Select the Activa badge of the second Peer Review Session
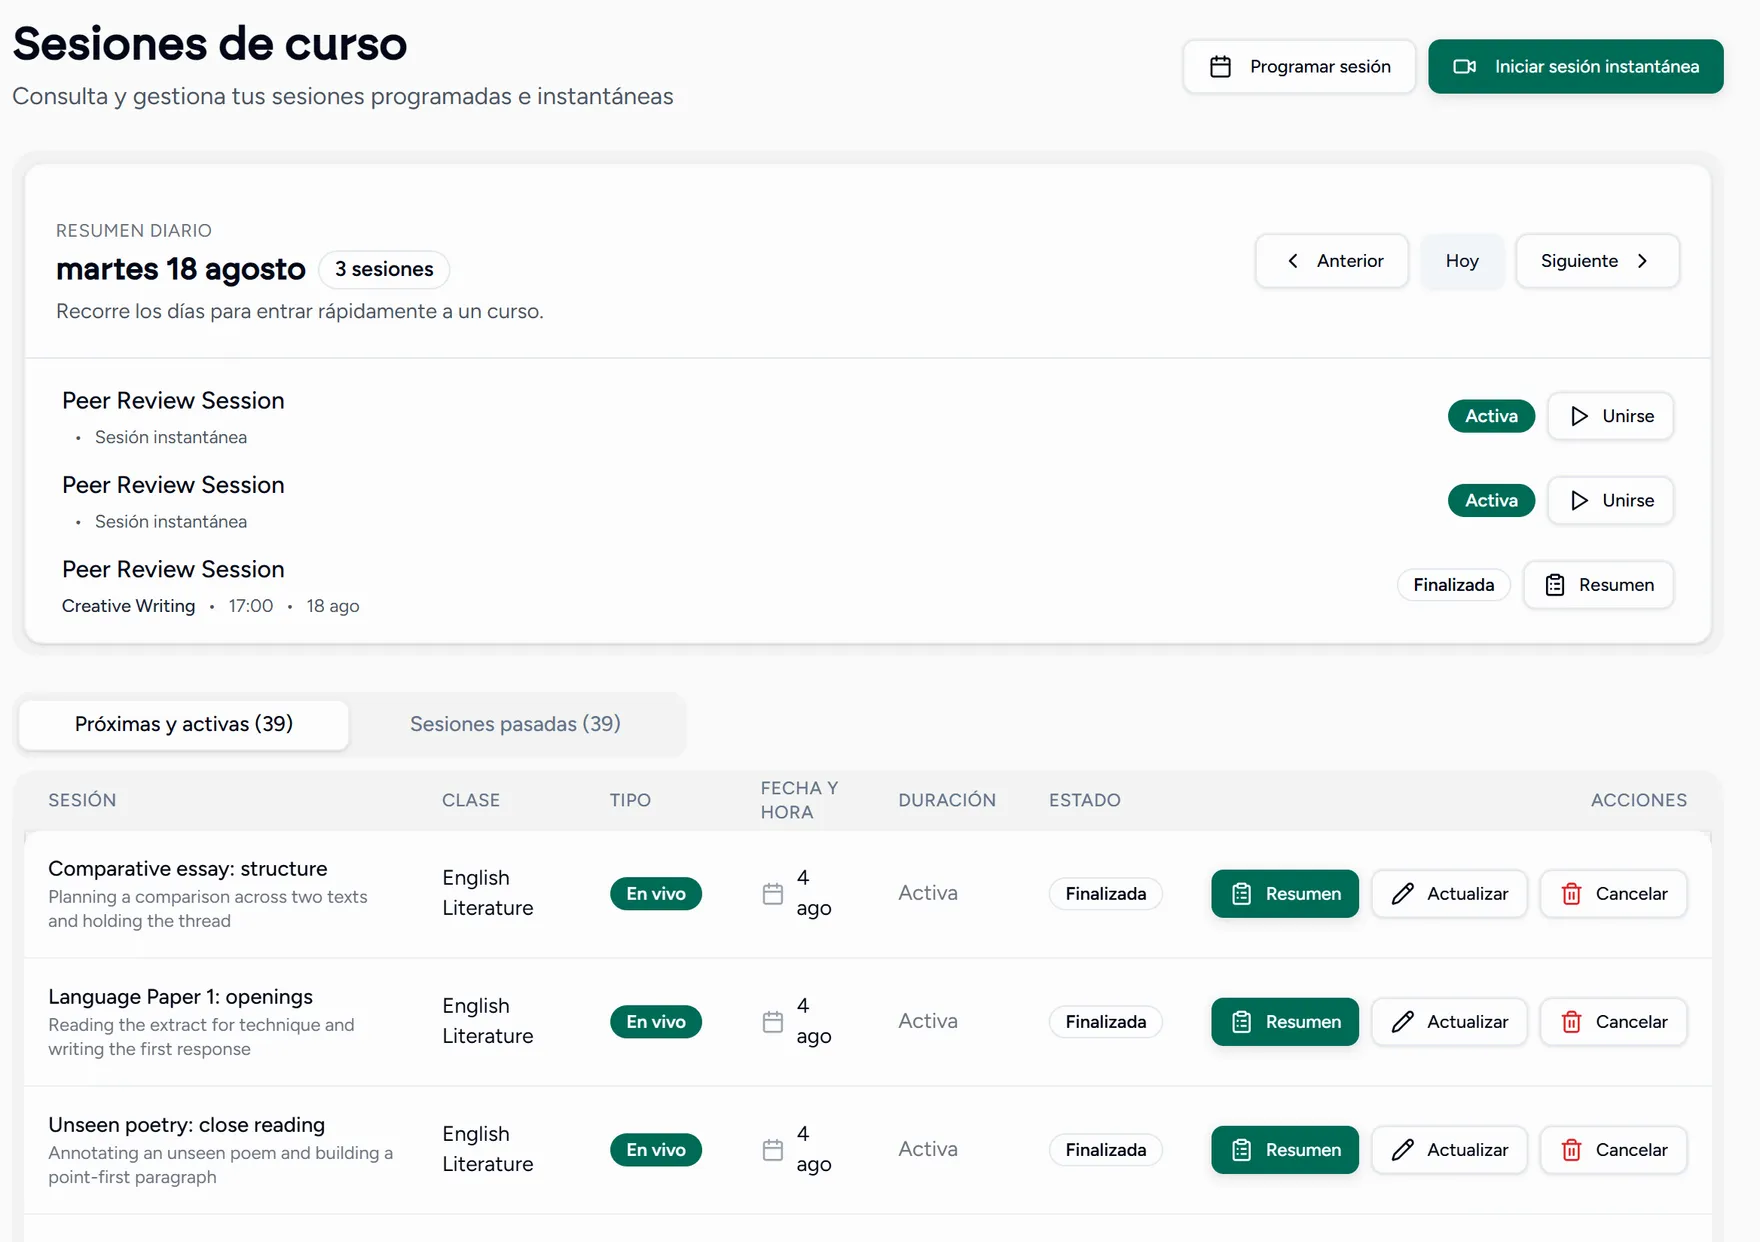 point(1491,500)
